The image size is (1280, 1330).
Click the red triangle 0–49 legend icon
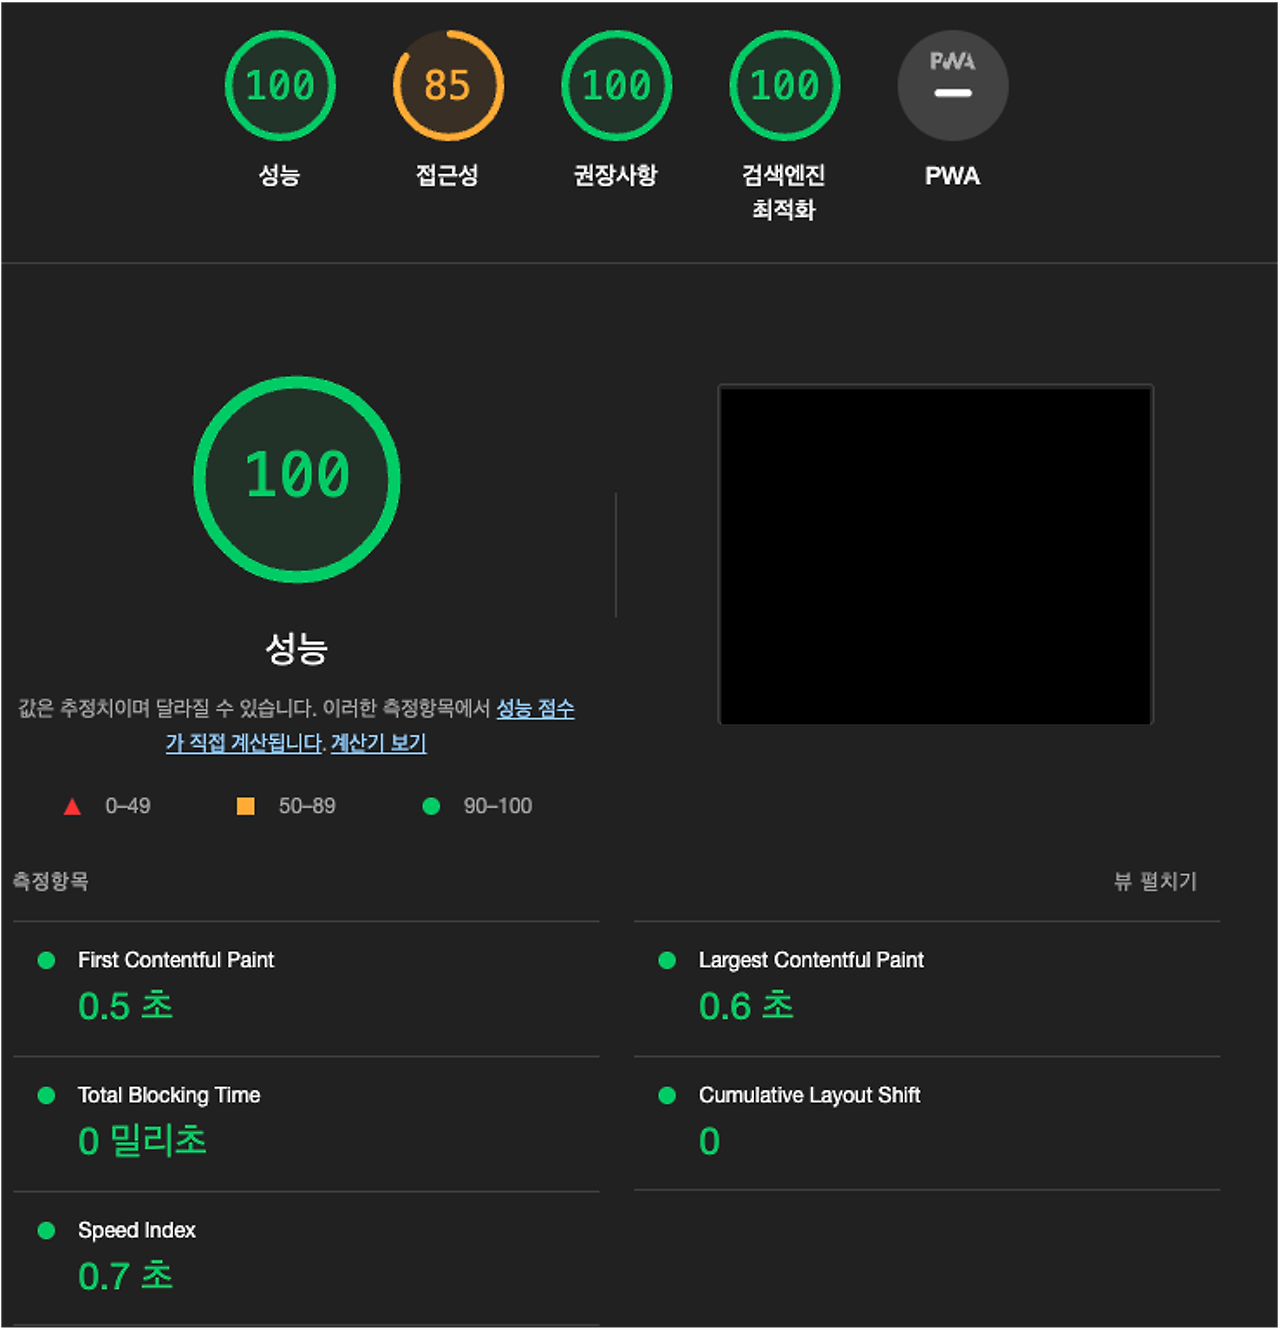point(72,806)
